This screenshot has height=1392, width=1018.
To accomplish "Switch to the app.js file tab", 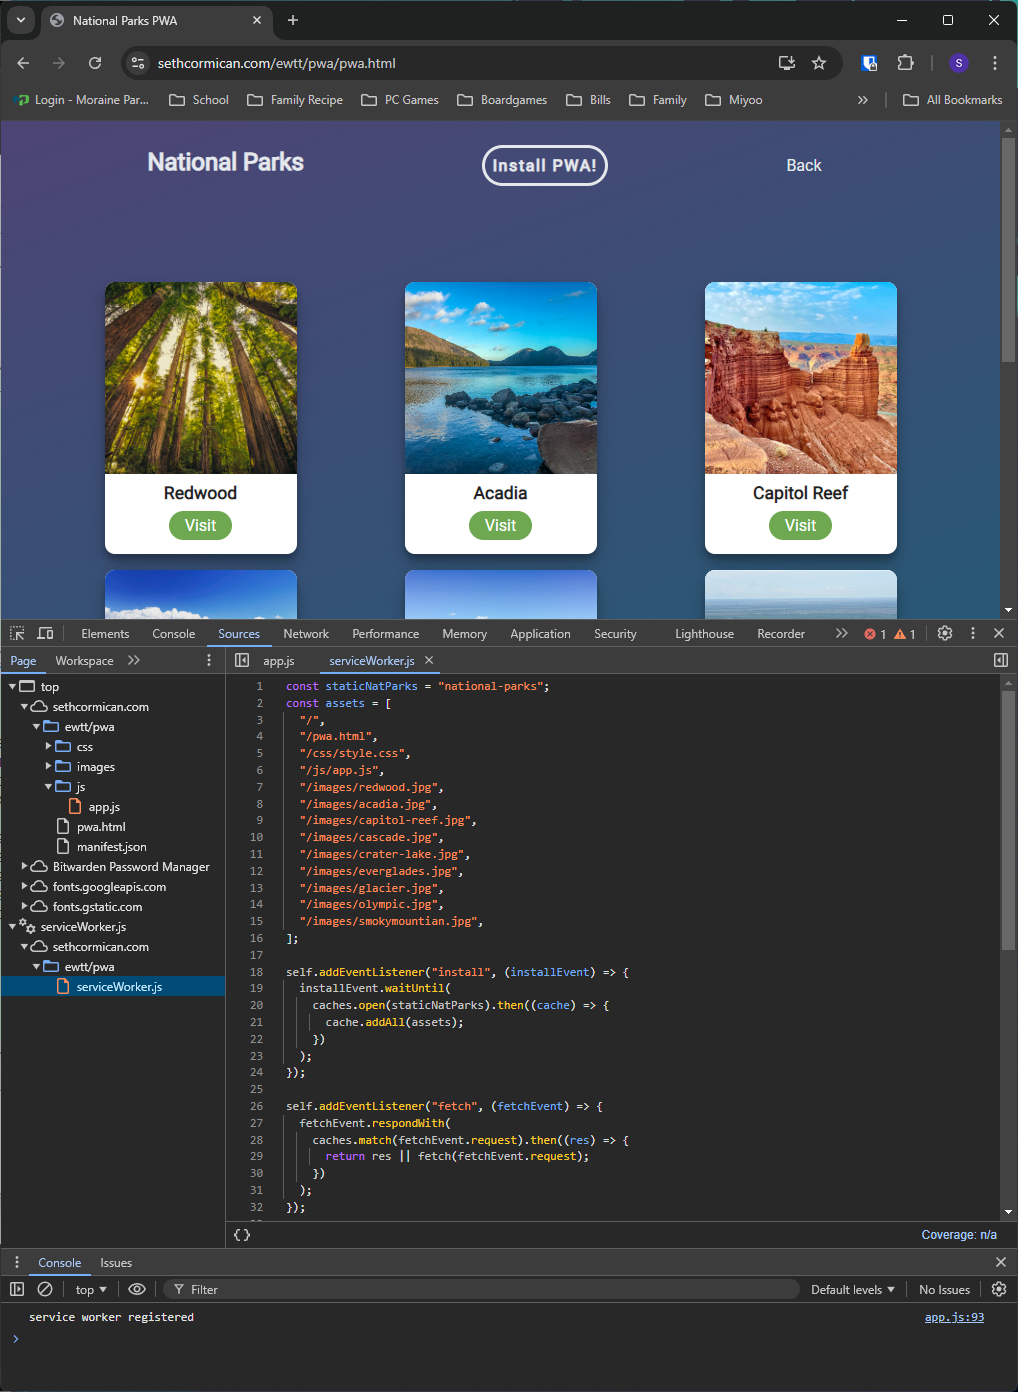I will click(278, 660).
